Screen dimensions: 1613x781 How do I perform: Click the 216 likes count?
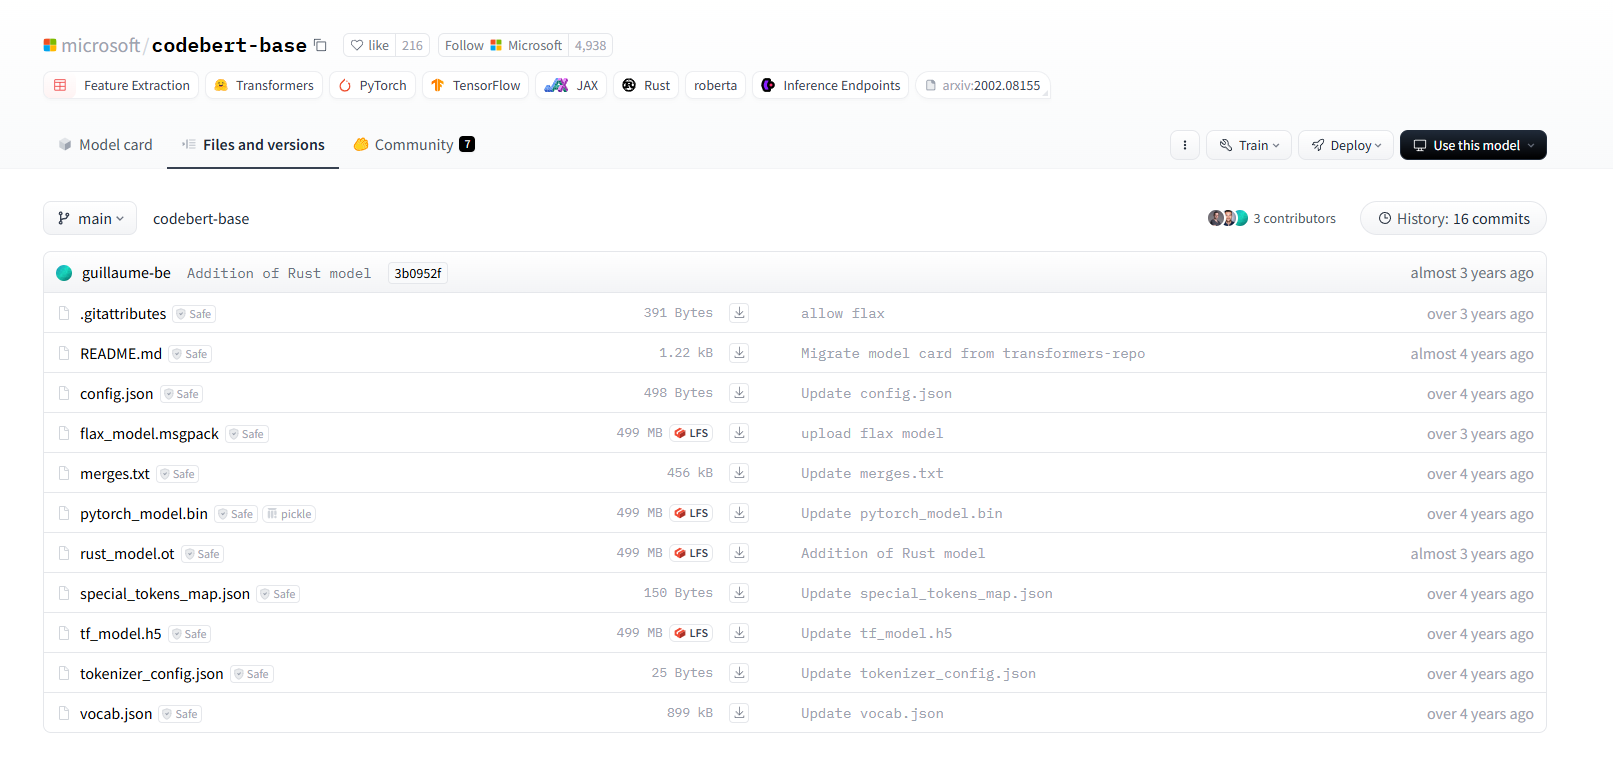(x=412, y=45)
